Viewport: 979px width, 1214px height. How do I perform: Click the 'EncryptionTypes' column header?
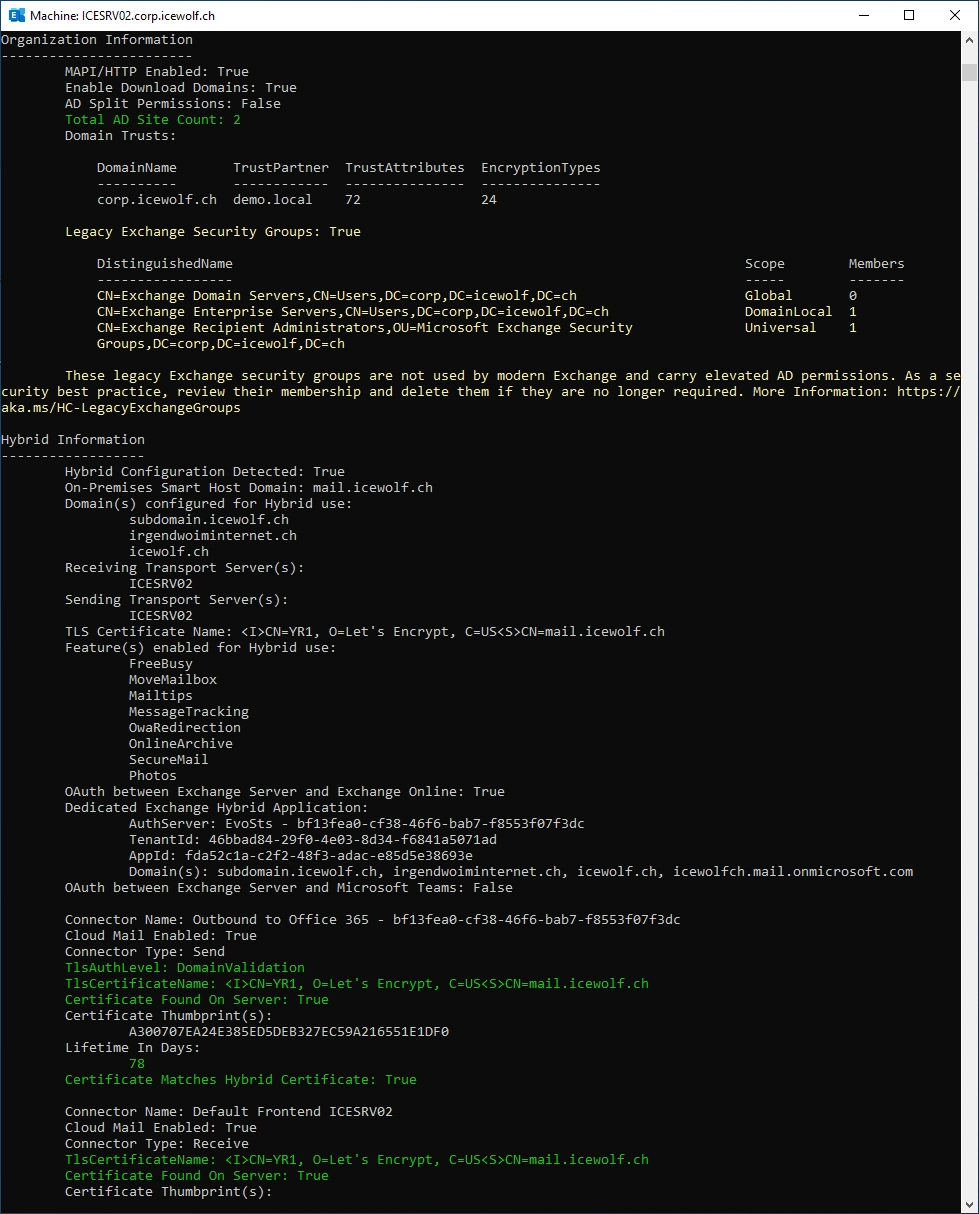tap(541, 168)
